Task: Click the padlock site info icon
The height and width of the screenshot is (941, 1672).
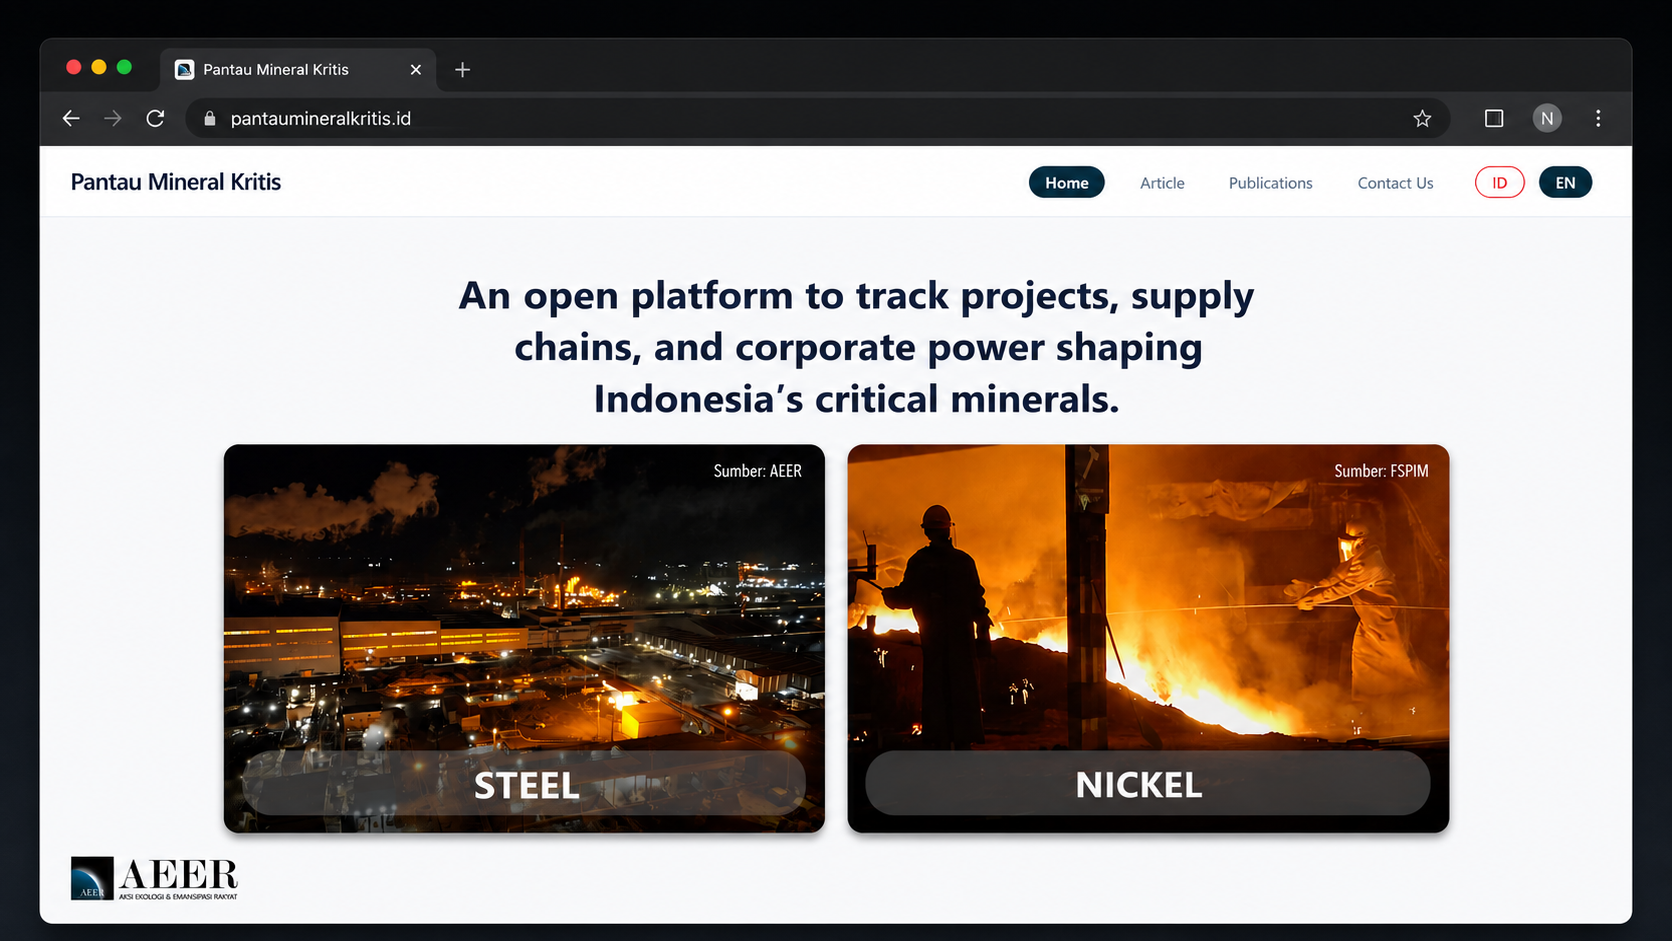Action: coord(209,118)
